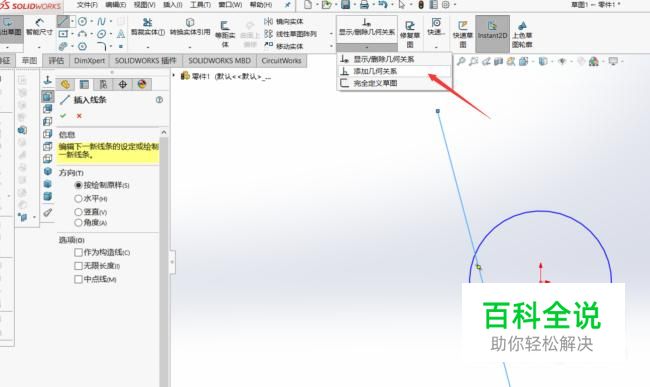Screen dimensions: 650x387
Task: Switch to the DimXpert tab
Action: click(x=89, y=60)
